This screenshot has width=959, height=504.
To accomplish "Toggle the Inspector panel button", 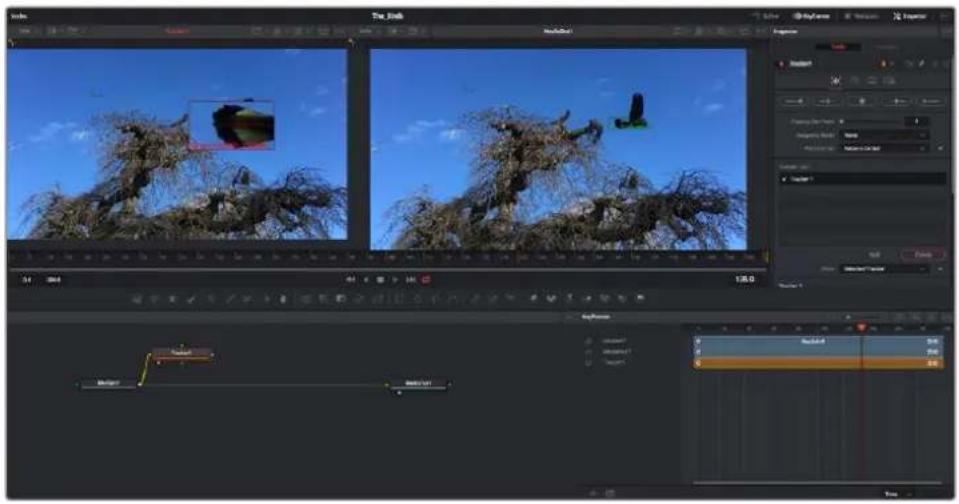I will point(909,17).
